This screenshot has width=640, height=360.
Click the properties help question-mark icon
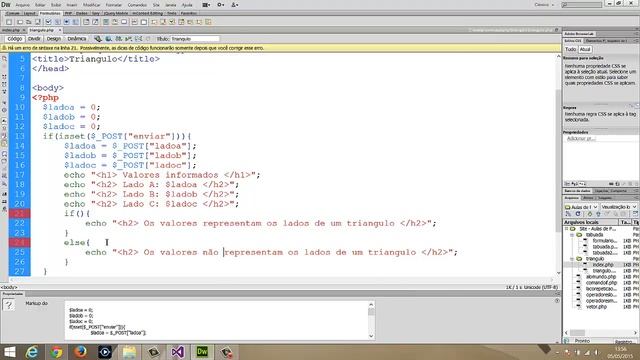point(8,304)
